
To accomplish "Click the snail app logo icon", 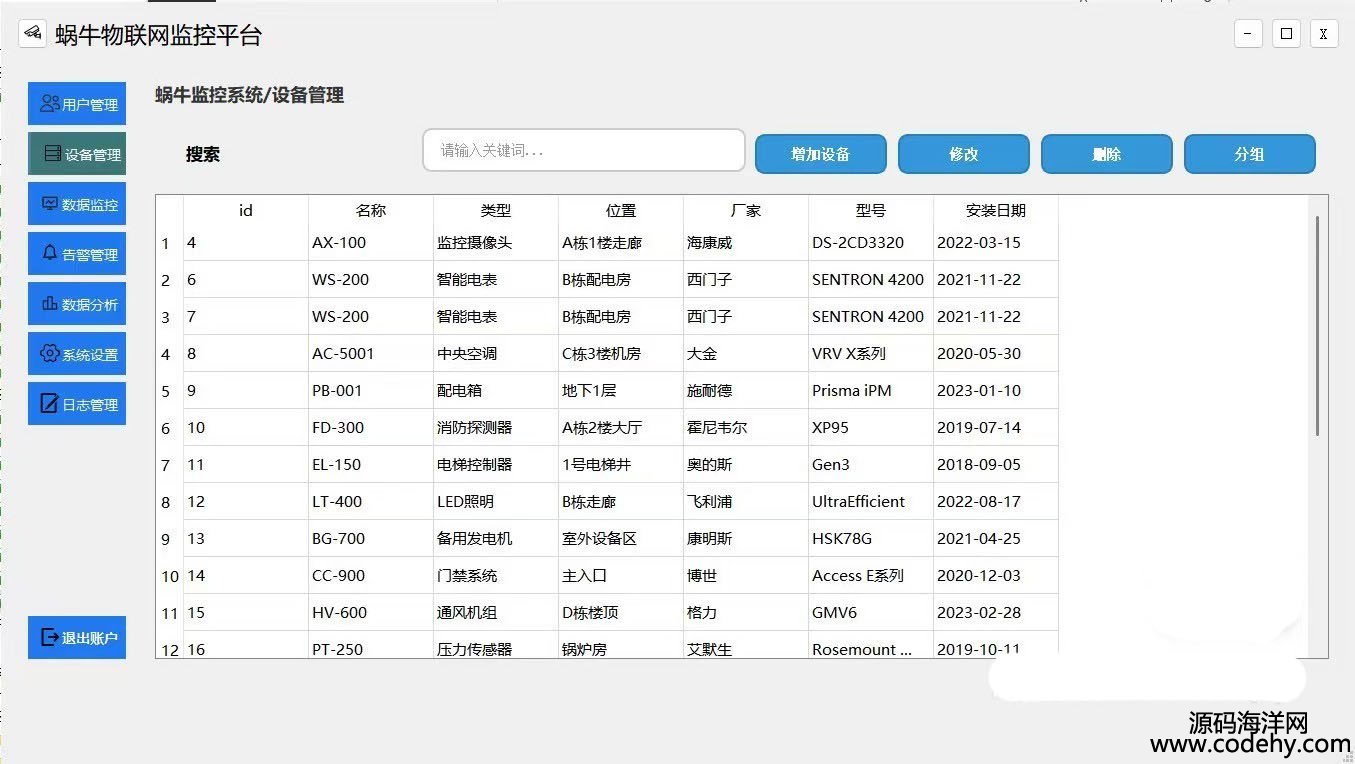I will pyautogui.click(x=32, y=34).
